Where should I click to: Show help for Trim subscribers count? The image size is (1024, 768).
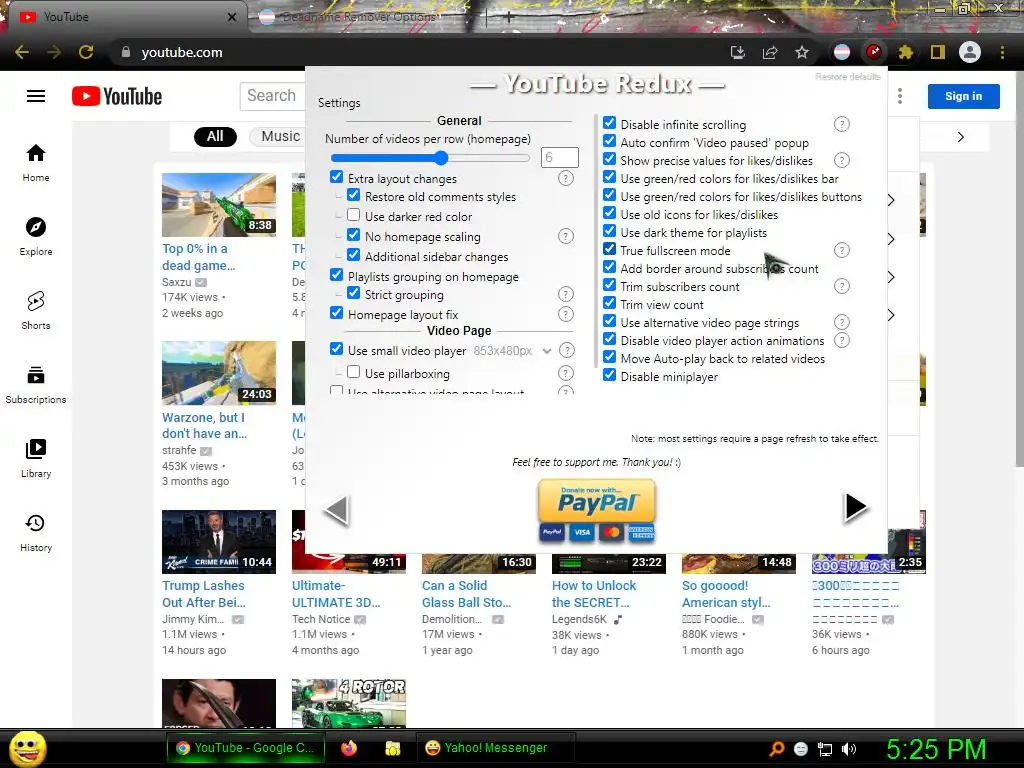point(842,286)
